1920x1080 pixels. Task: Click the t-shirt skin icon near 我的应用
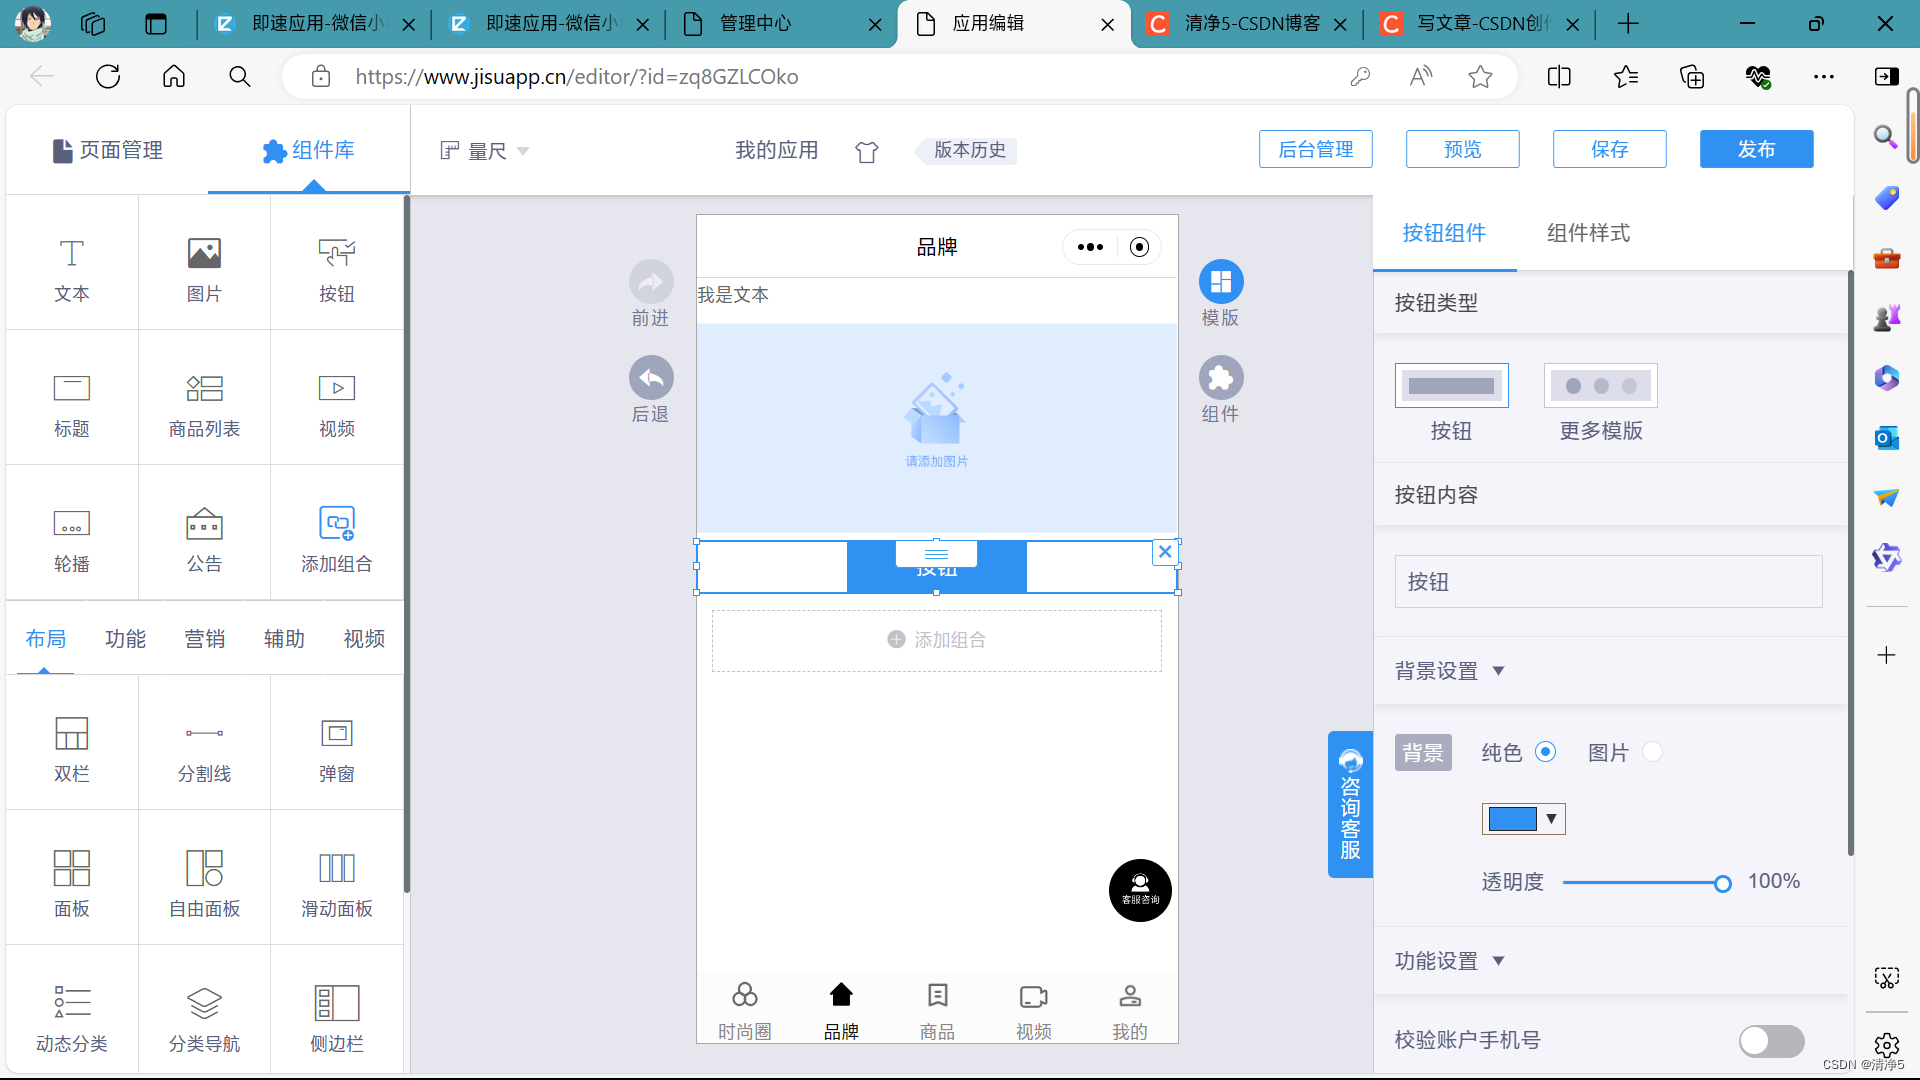(x=866, y=151)
